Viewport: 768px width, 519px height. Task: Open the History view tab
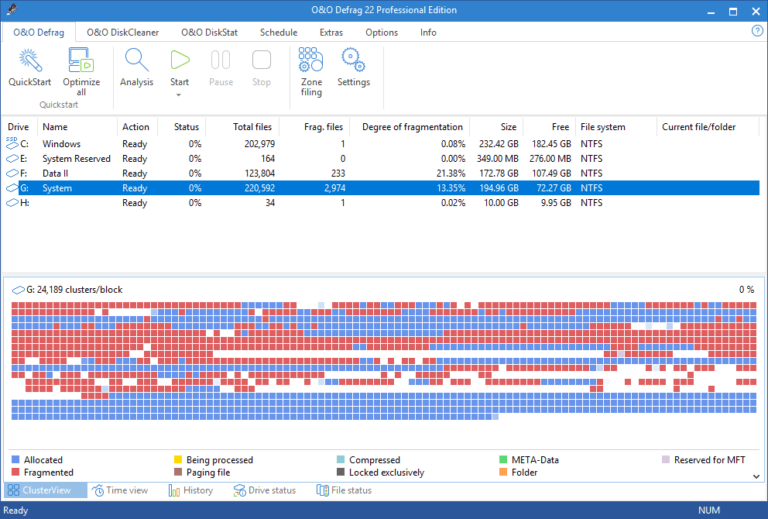click(191, 490)
